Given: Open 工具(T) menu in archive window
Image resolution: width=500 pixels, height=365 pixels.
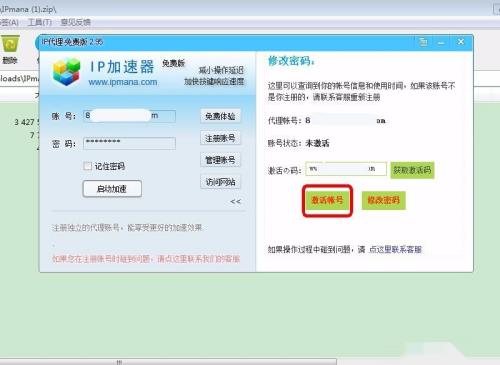Looking at the screenshot, I should 40,22.
